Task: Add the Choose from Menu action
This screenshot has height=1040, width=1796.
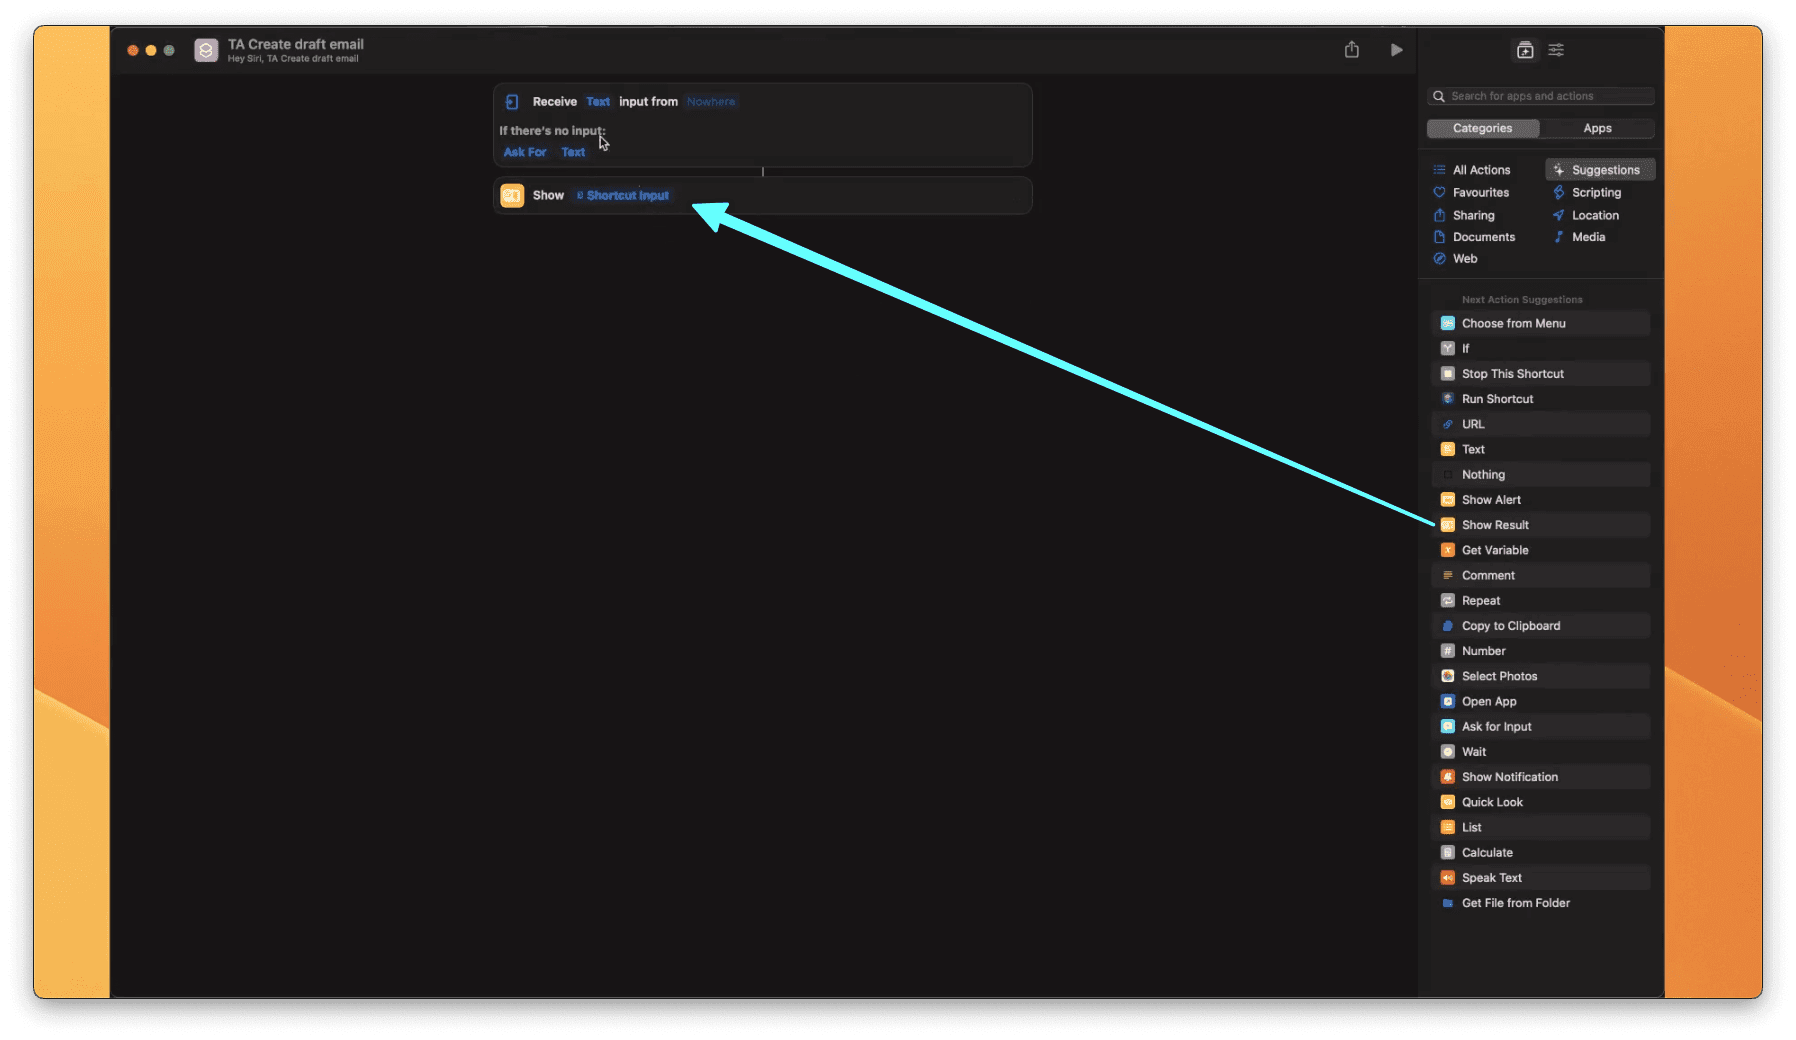Action: [1513, 324]
